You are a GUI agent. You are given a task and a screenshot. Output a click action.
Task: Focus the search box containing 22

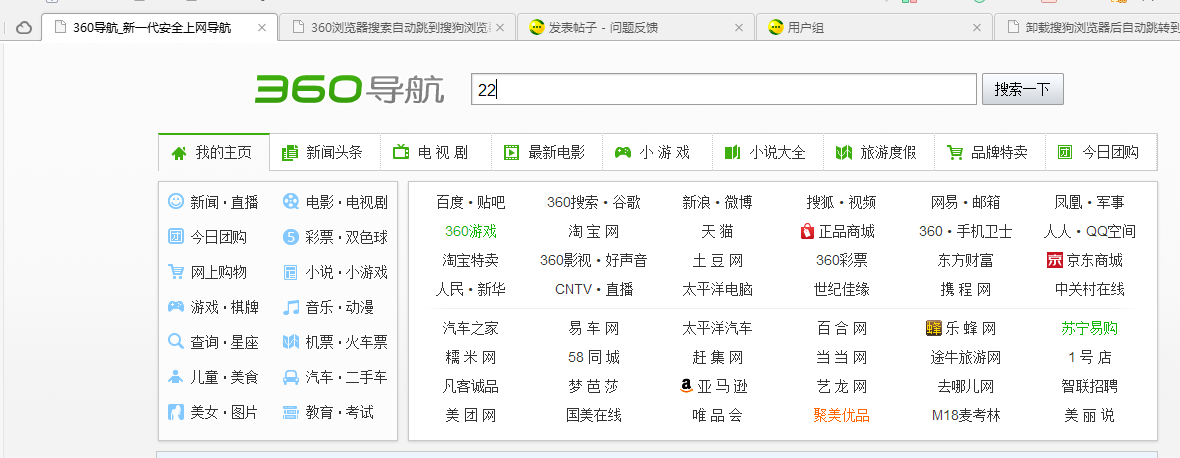coord(723,89)
